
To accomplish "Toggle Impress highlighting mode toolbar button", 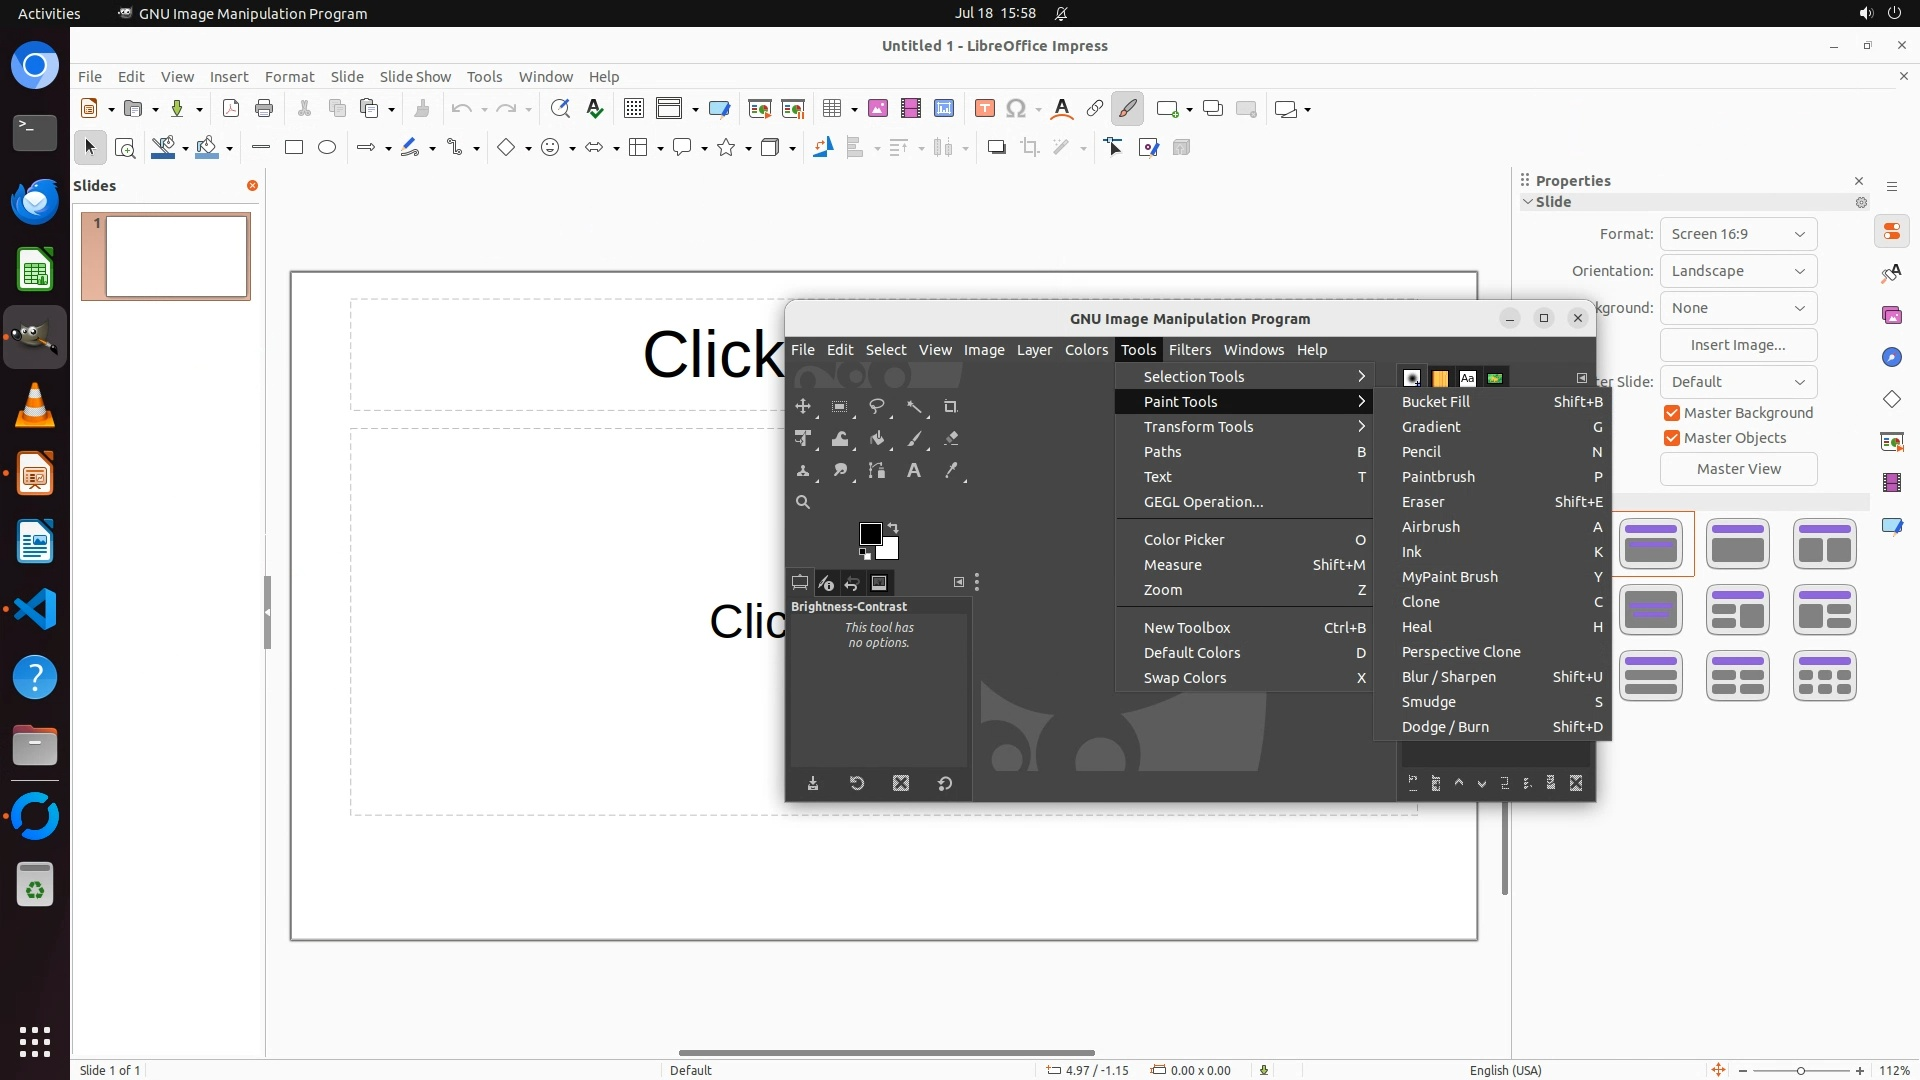I will coord(1127,109).
